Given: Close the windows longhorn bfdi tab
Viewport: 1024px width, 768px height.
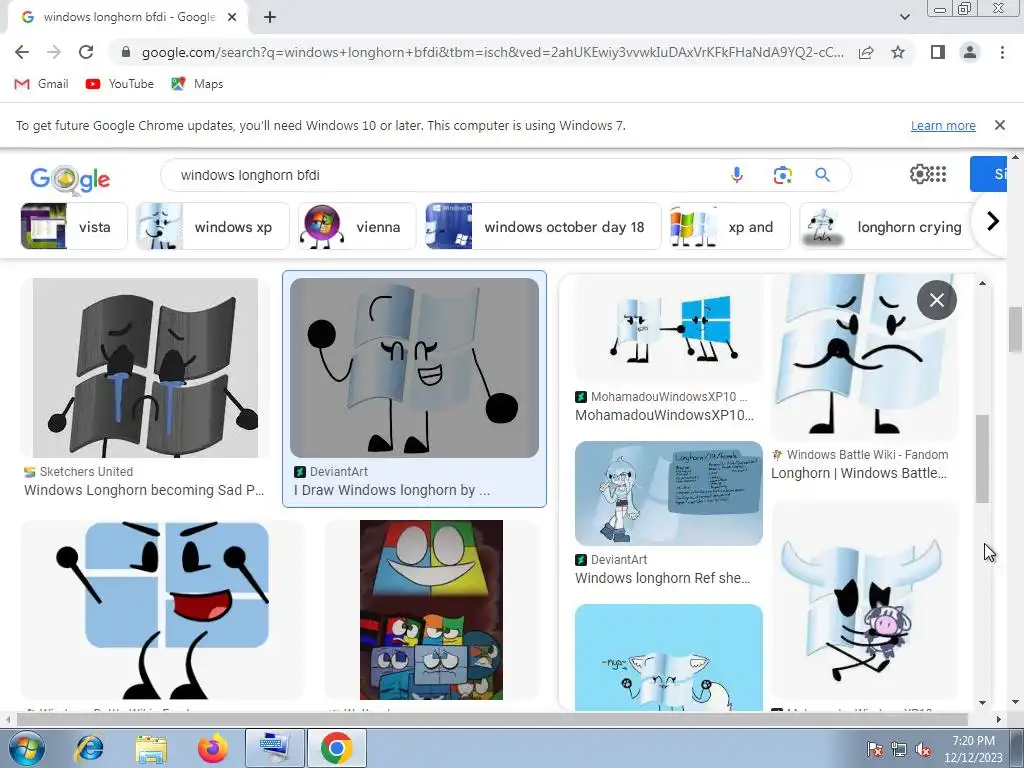Looking at the screenshot, I should point(232,17).
